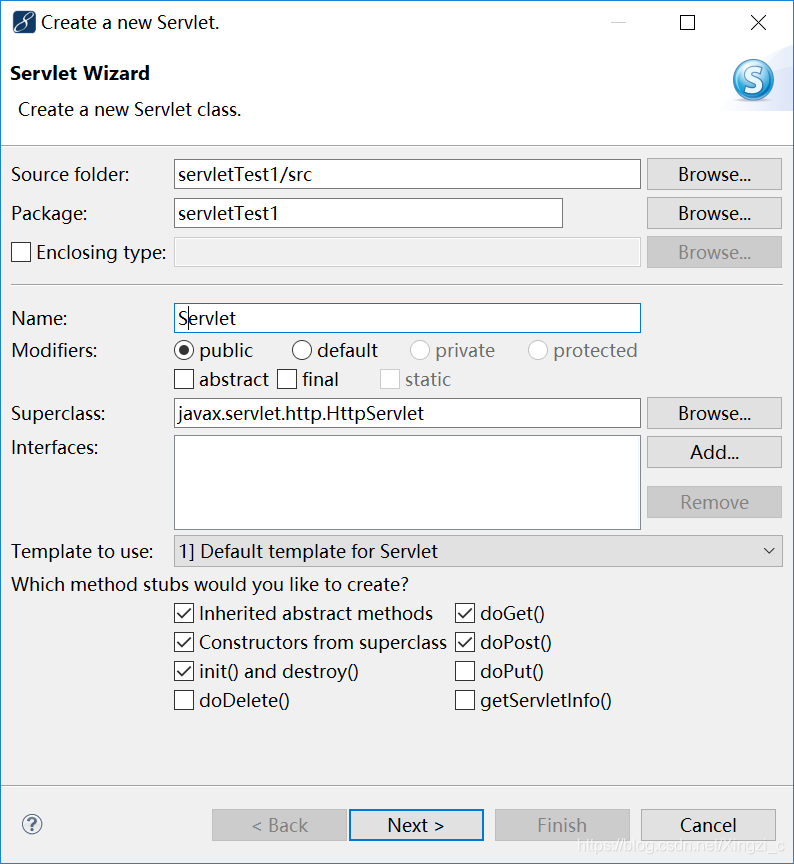The image size is (794, 864).
Task: Enable the doDelete() method stub
Action: click(x=184, y=700)
